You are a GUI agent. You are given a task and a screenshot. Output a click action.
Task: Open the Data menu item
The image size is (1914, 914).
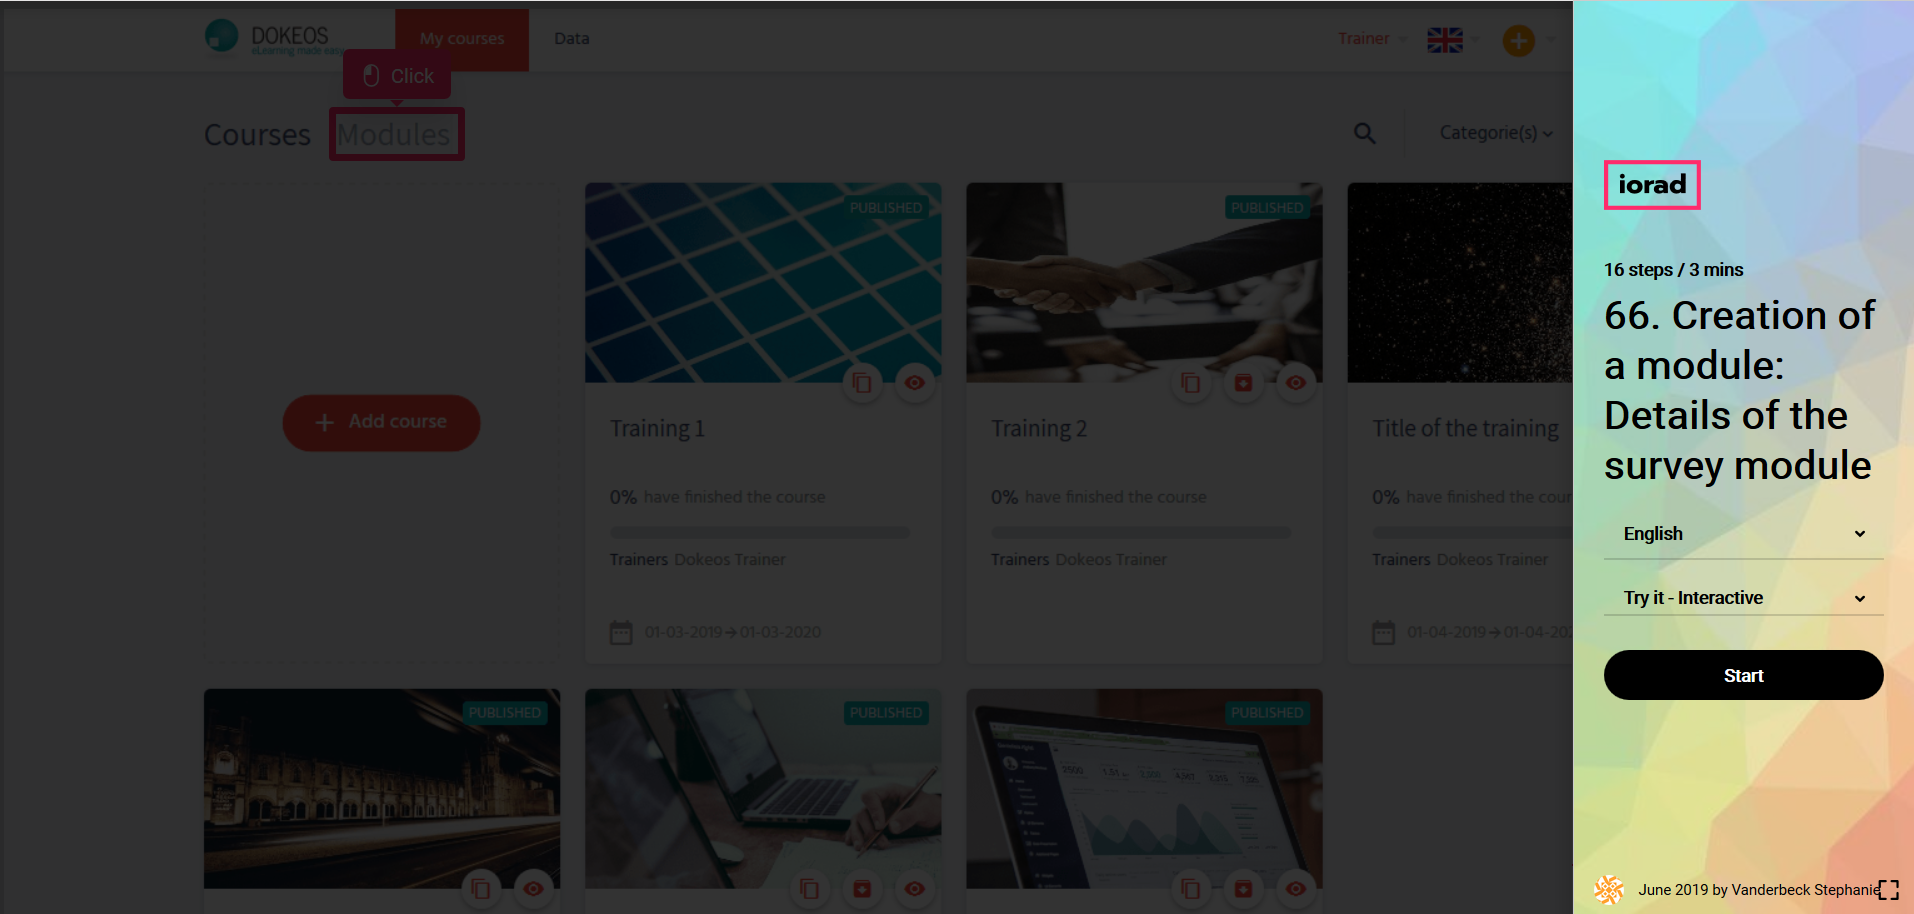[x=571, y=39]
